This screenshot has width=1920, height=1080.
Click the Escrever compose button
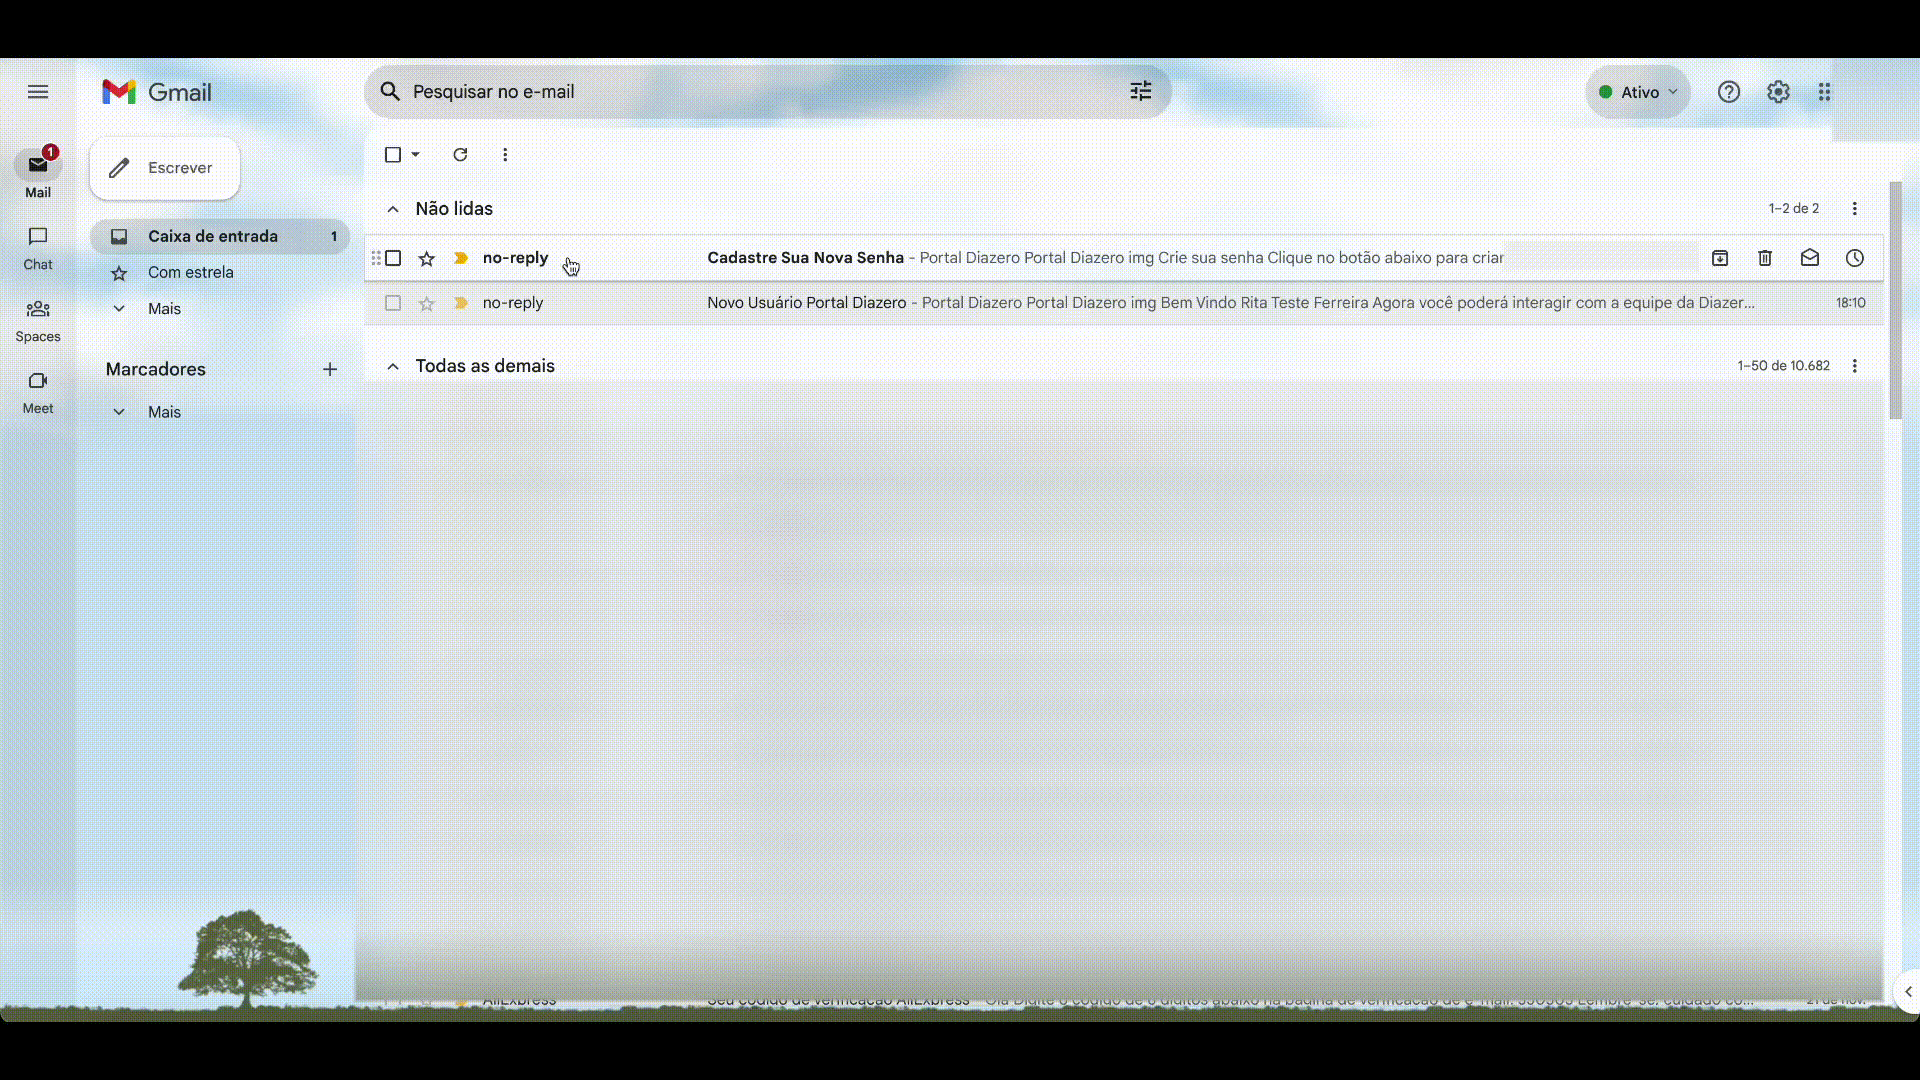(165, 168)
